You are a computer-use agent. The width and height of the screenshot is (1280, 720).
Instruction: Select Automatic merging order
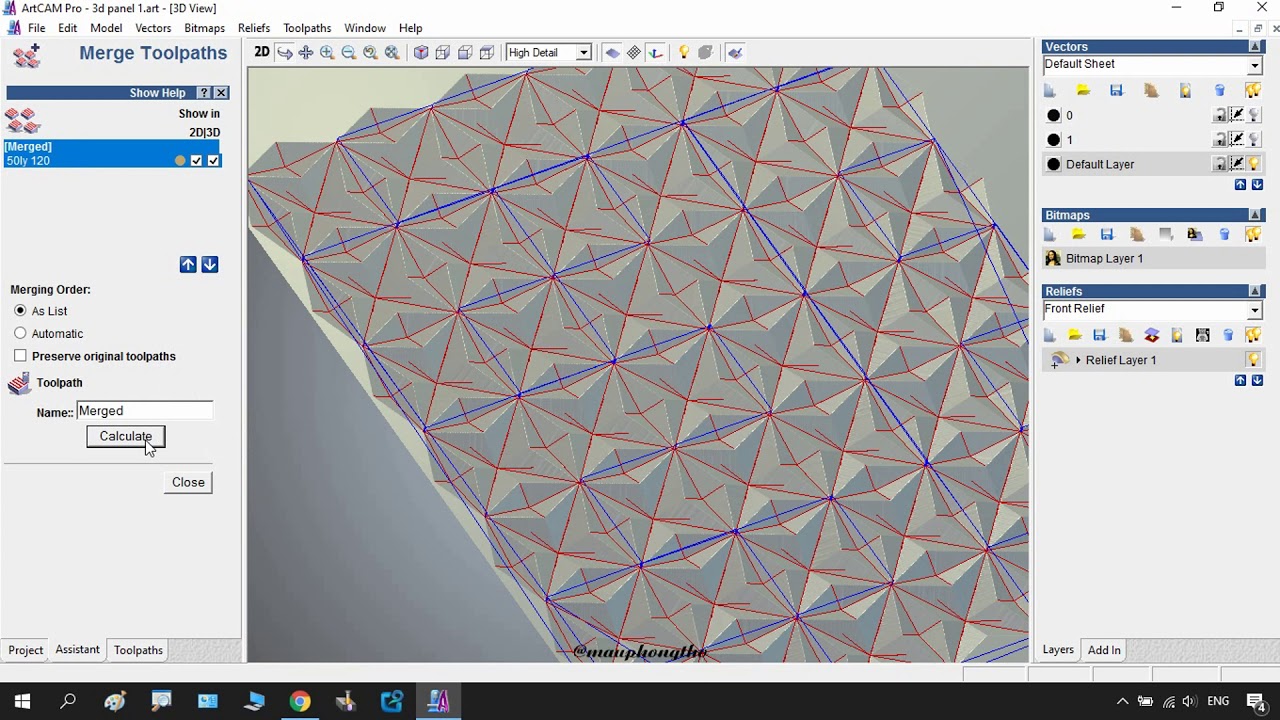pos(20,333)
